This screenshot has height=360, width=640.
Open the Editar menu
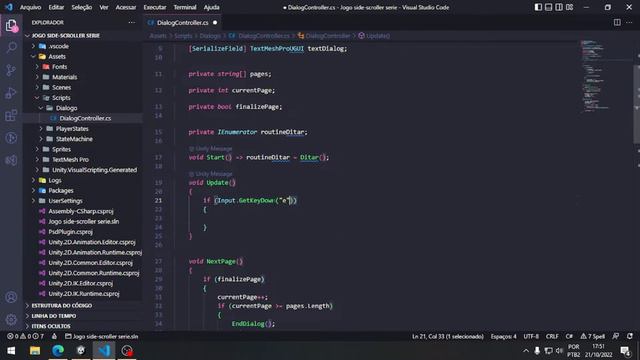56,7
